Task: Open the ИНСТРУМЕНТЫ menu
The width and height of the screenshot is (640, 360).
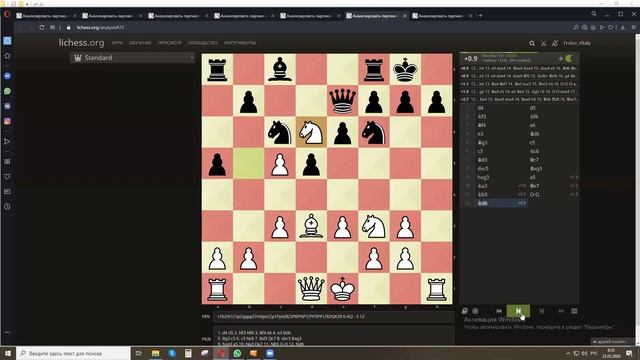Action: tap(240, 43)
